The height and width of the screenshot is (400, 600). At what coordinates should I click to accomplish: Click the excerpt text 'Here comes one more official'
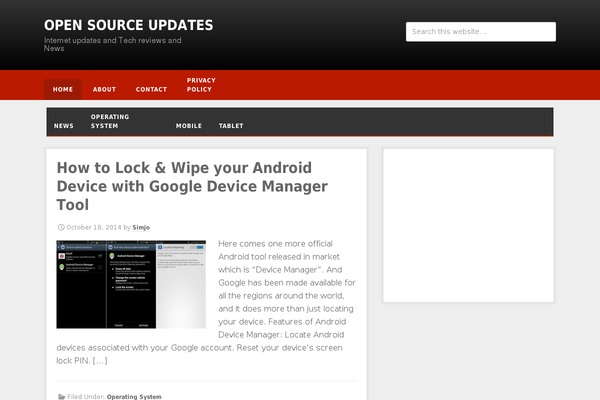point(276,244)
